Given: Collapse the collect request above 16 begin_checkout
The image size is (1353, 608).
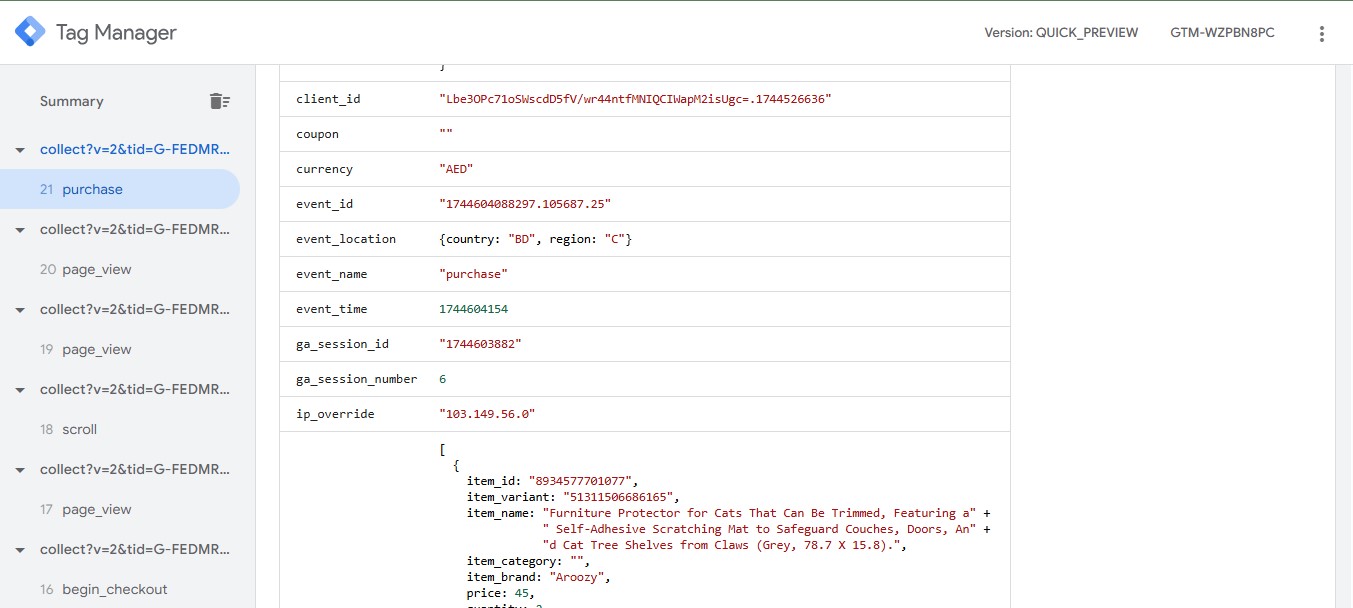Looking at the screenshot, I should (x=19, y=550).
